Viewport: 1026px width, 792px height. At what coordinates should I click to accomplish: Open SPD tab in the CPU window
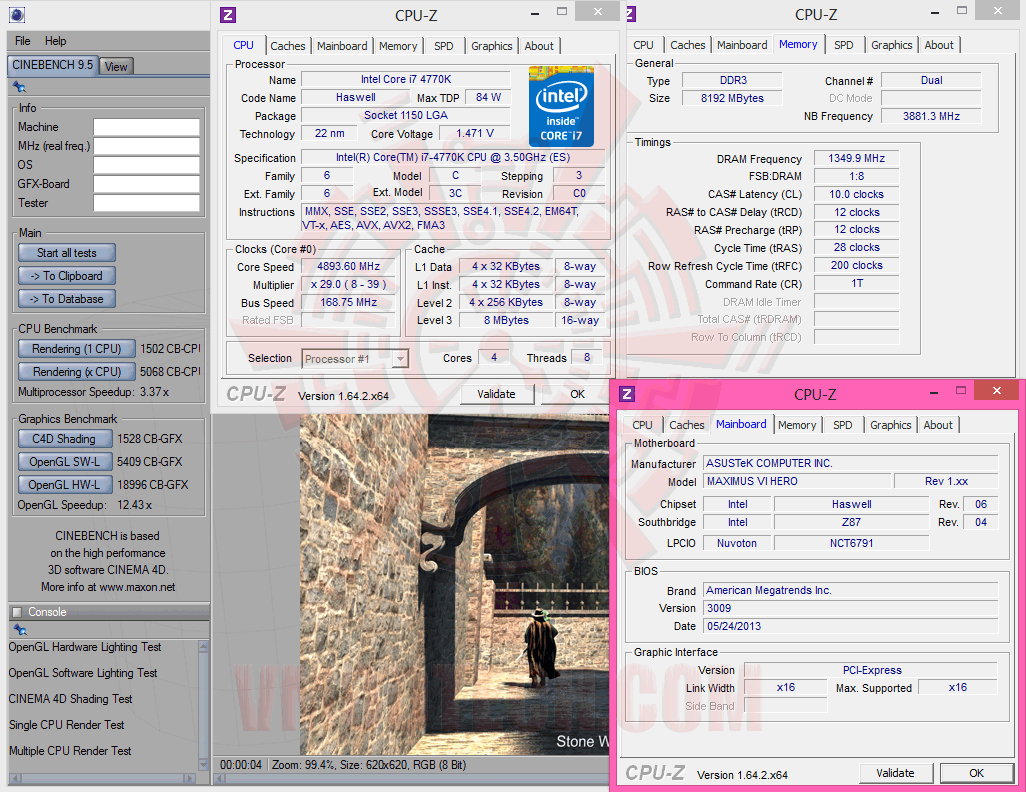point(444,46)
